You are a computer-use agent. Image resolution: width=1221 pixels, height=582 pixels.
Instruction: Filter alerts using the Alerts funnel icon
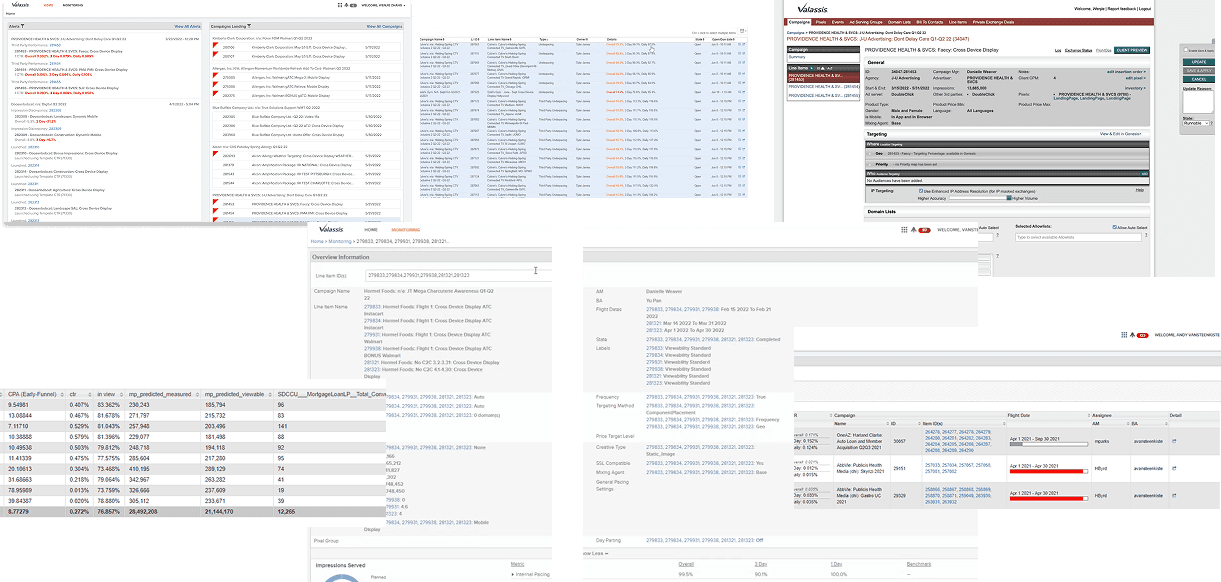pyautogui.click(x=23, y=26)
